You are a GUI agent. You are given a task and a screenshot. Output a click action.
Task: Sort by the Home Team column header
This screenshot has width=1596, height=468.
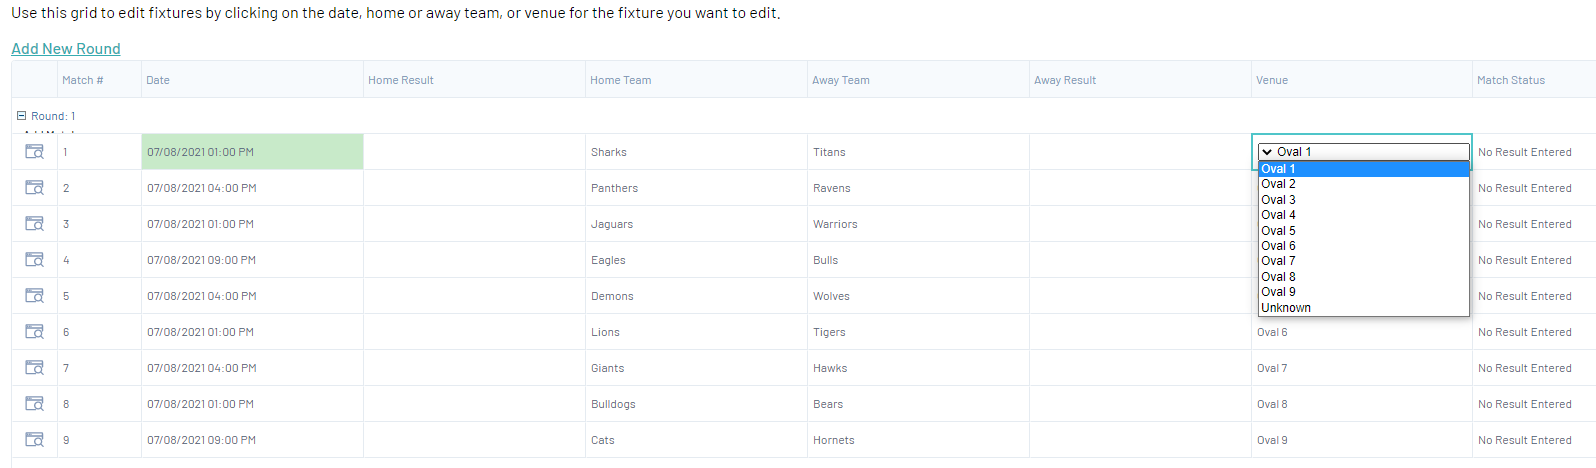tap(620, 80)
